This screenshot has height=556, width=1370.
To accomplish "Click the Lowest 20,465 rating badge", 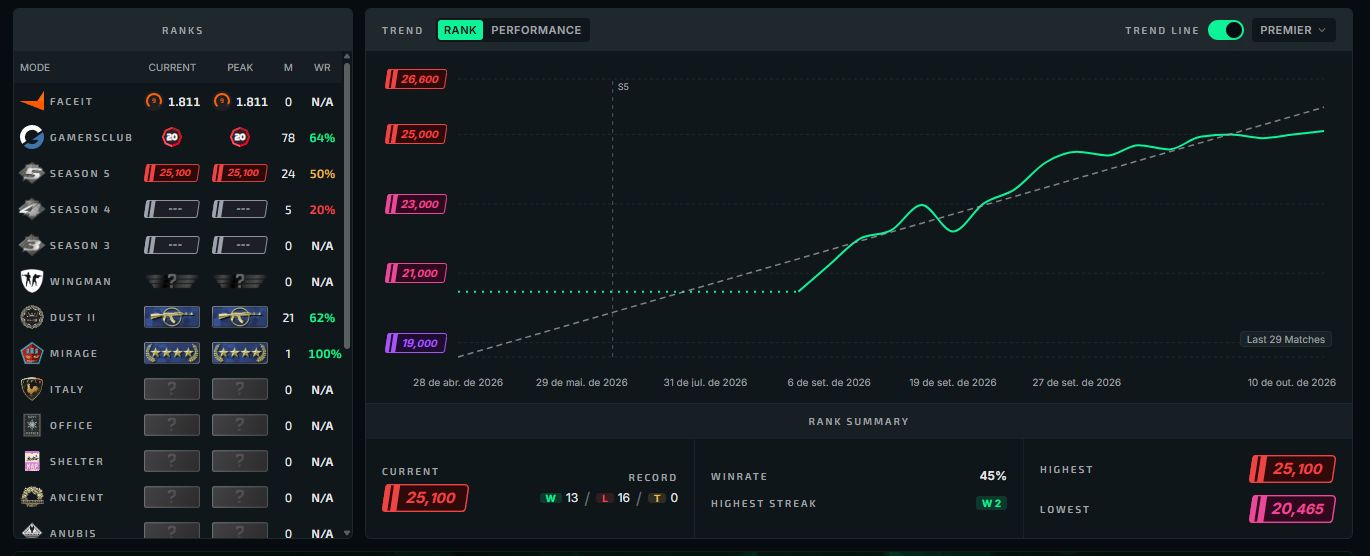I will [x=1292, y=509].
